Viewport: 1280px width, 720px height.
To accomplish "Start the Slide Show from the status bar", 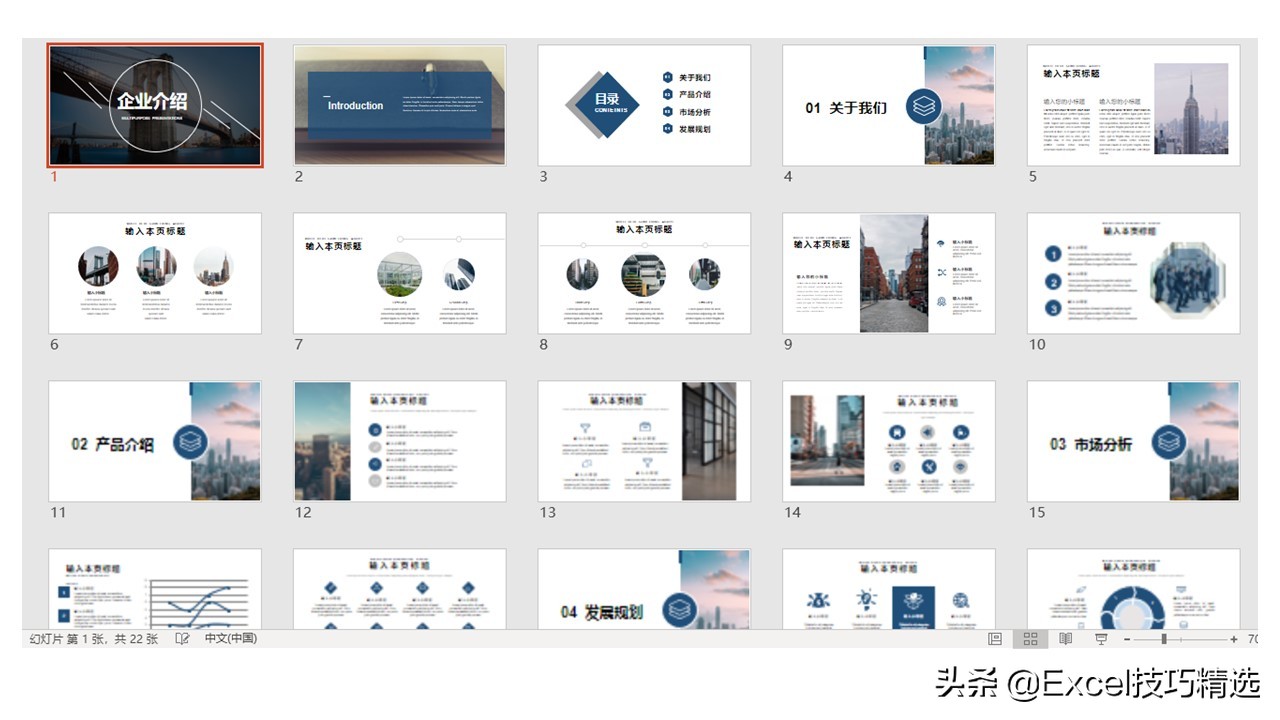I will pos(1099,638).
